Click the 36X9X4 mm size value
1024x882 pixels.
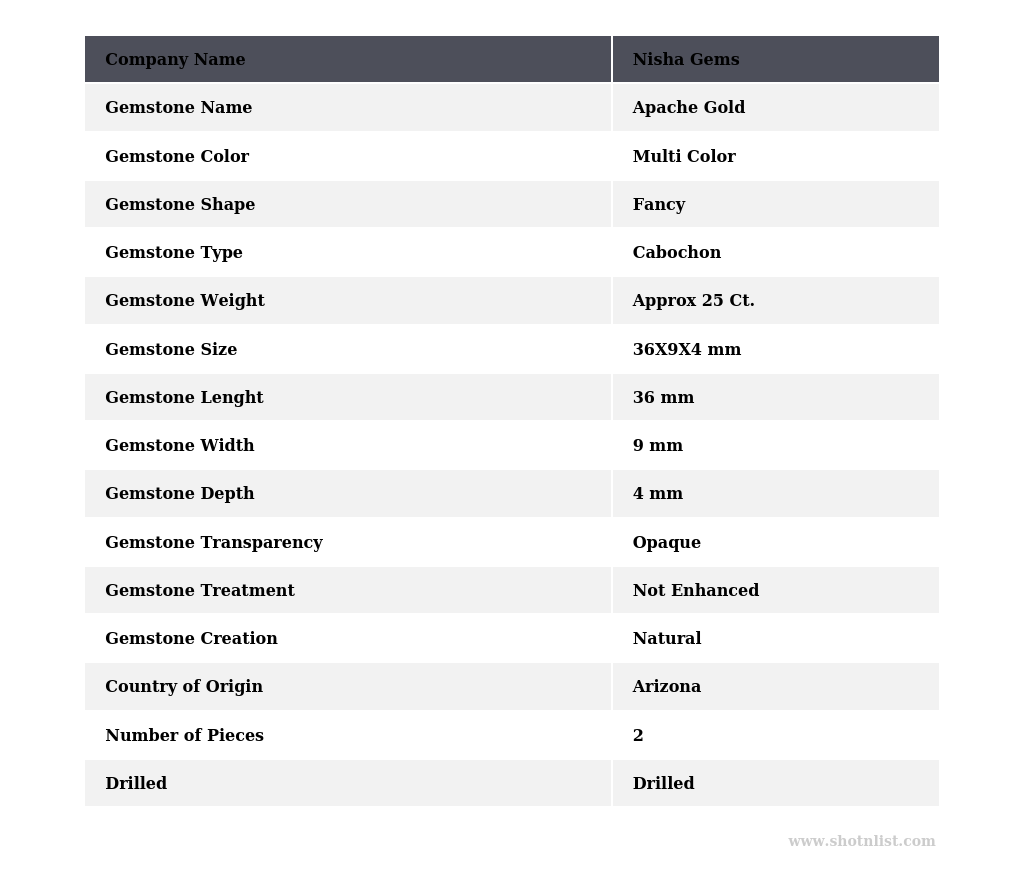(686, 350)
